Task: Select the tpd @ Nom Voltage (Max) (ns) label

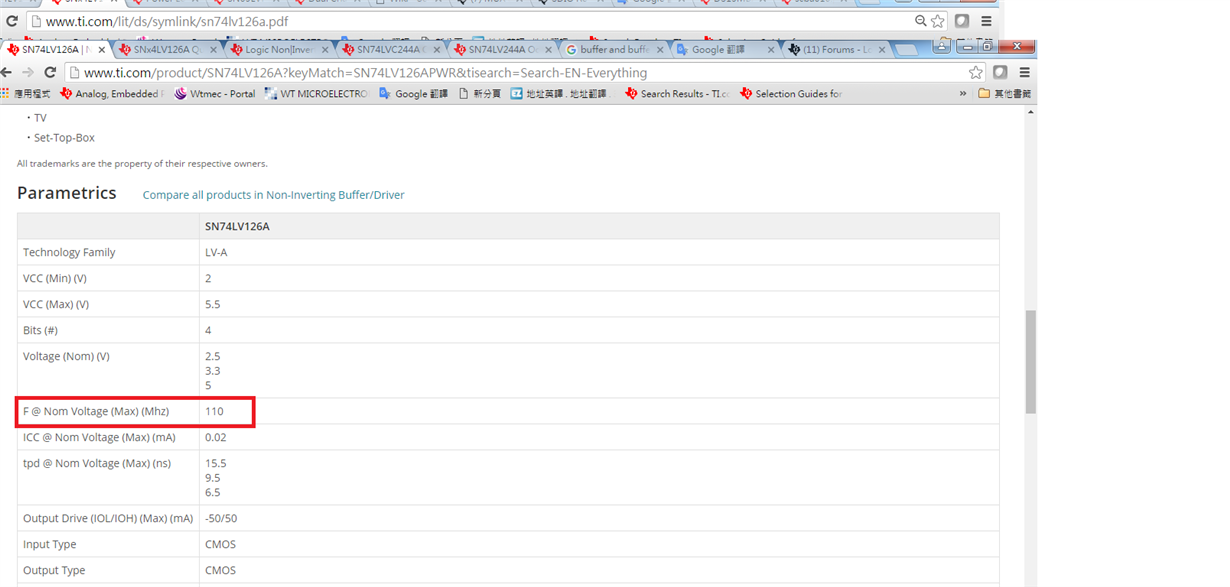Action: (97, 463)
